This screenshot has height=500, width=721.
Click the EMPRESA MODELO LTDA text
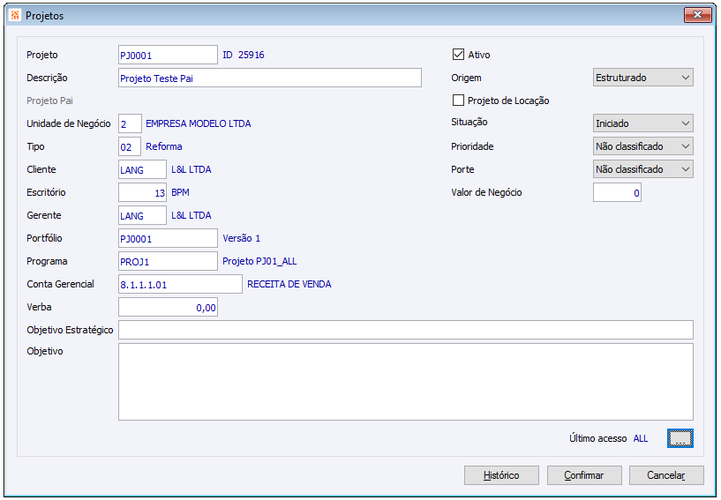(x=198, y=124)
